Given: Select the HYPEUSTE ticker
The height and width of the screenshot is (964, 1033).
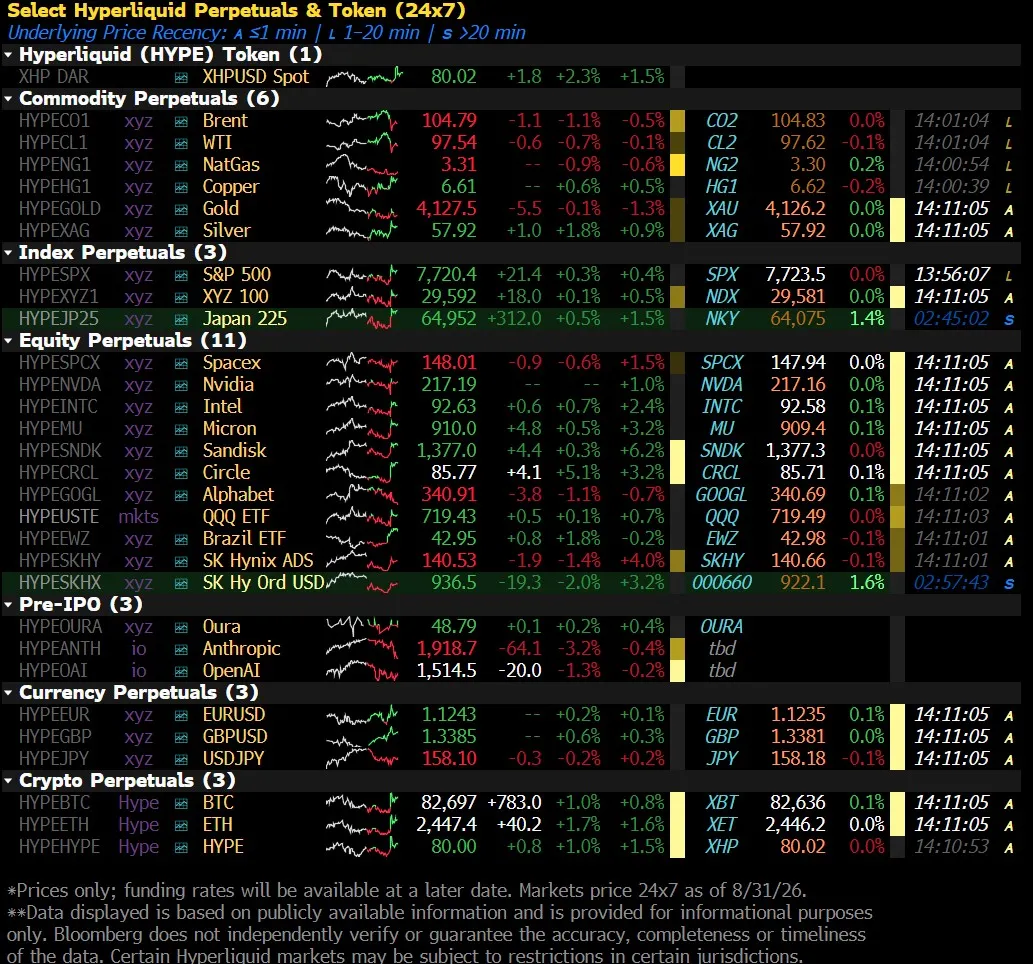Looking at the screenshot, I should (x=59, y=517).
